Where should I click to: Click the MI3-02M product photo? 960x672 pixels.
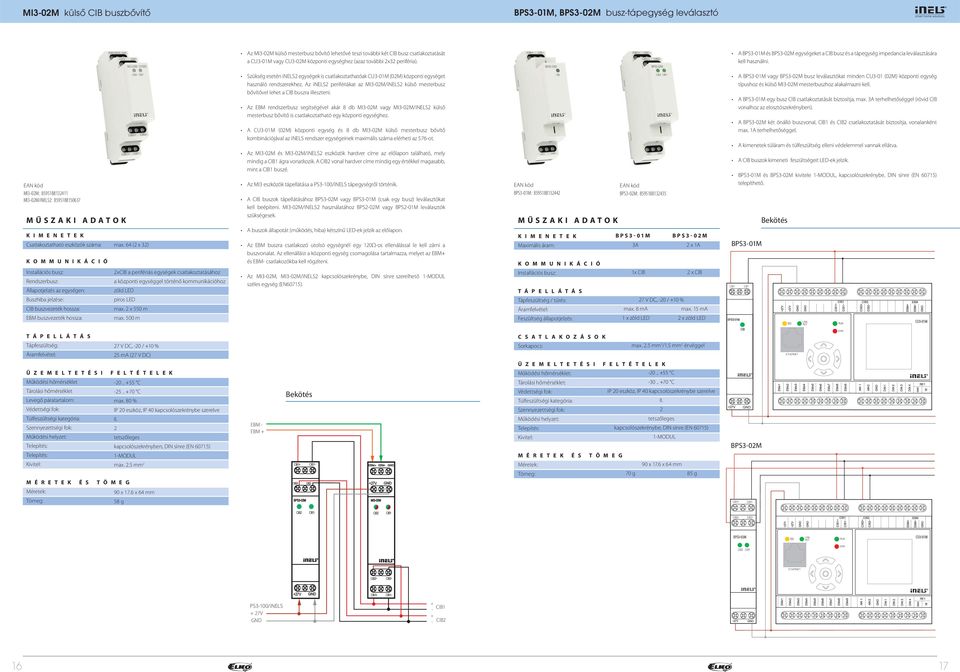point(125,108)
